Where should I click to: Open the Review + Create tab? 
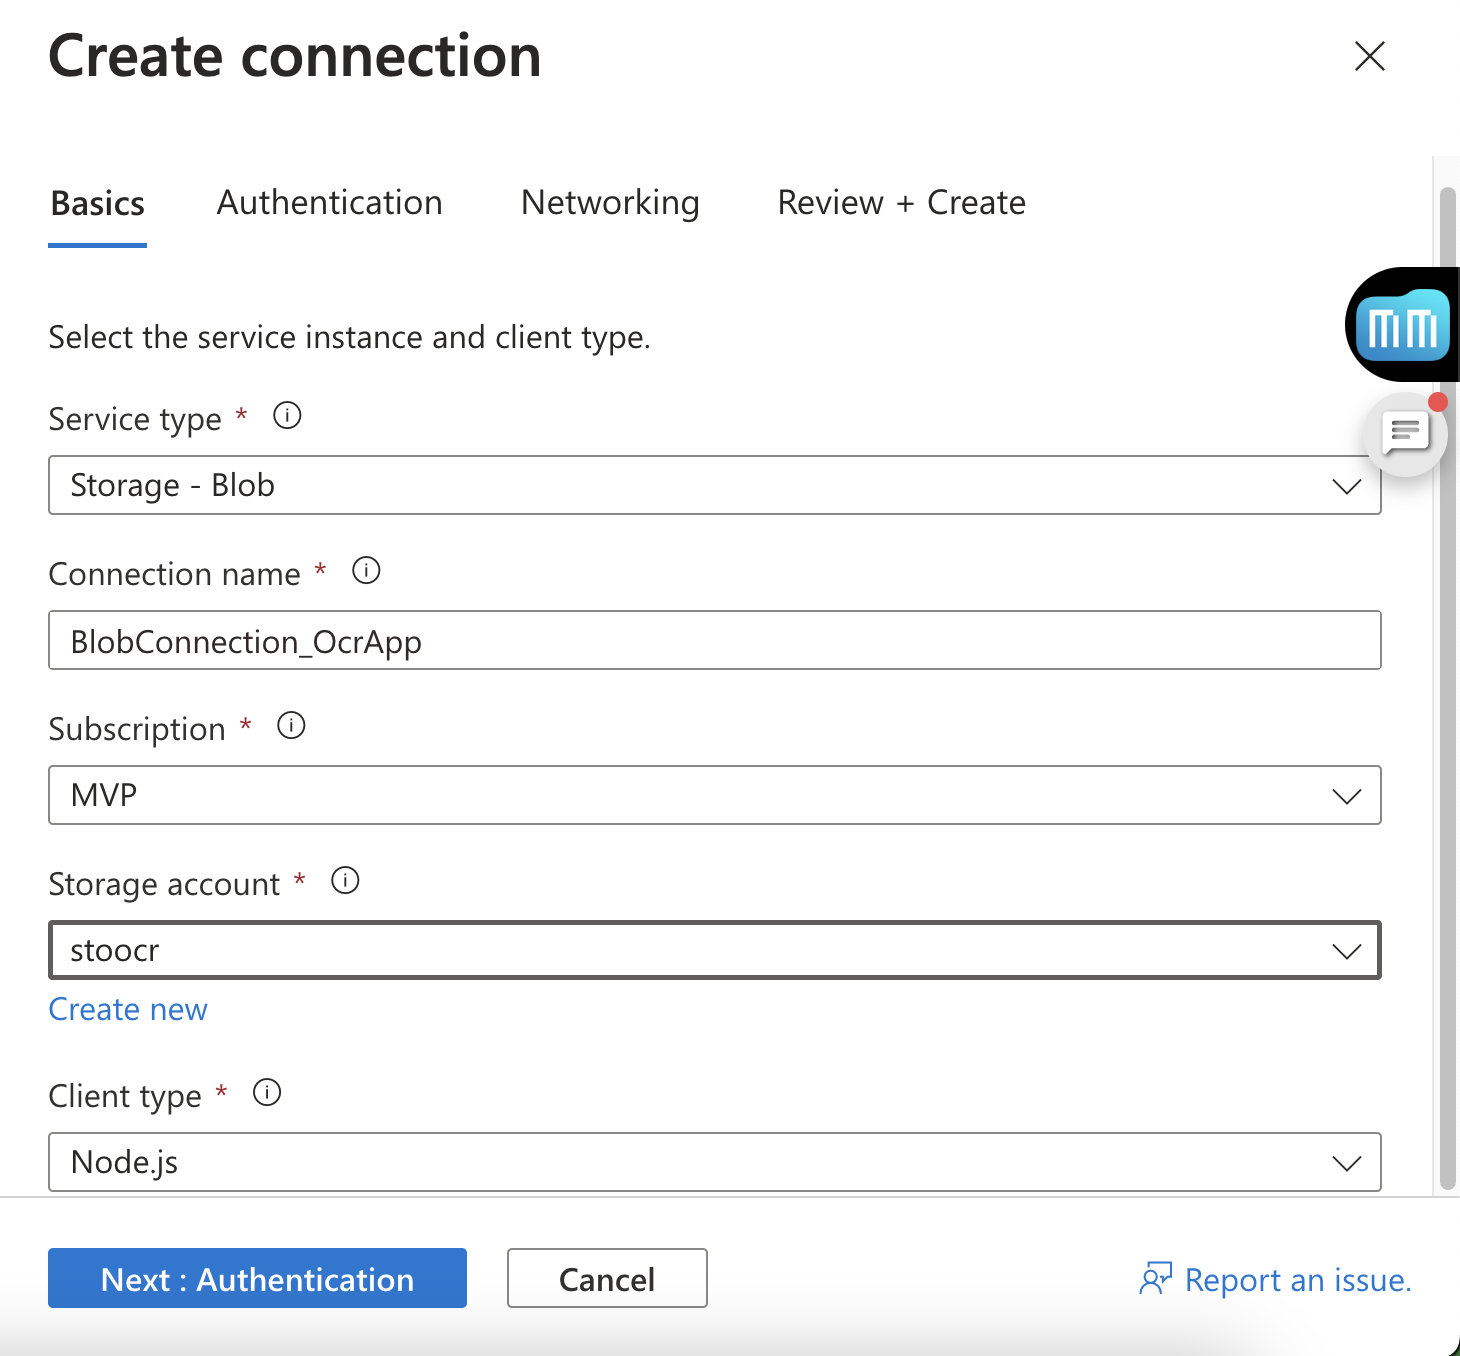(x=902, y=203)
